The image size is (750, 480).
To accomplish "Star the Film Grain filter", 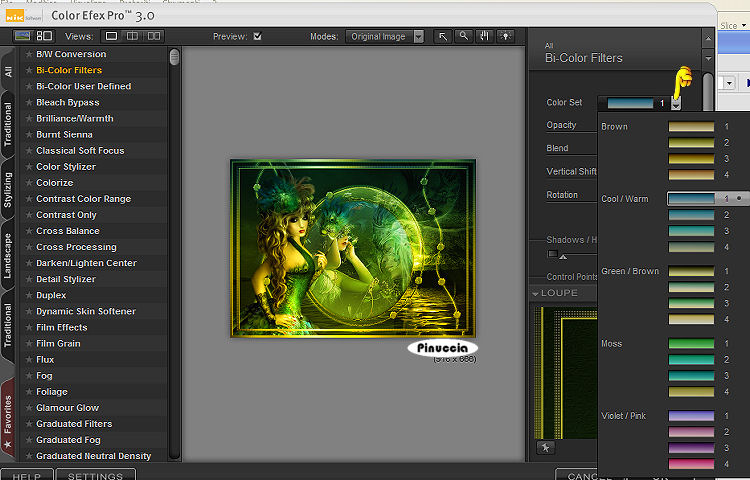I will tap(29, 343).
